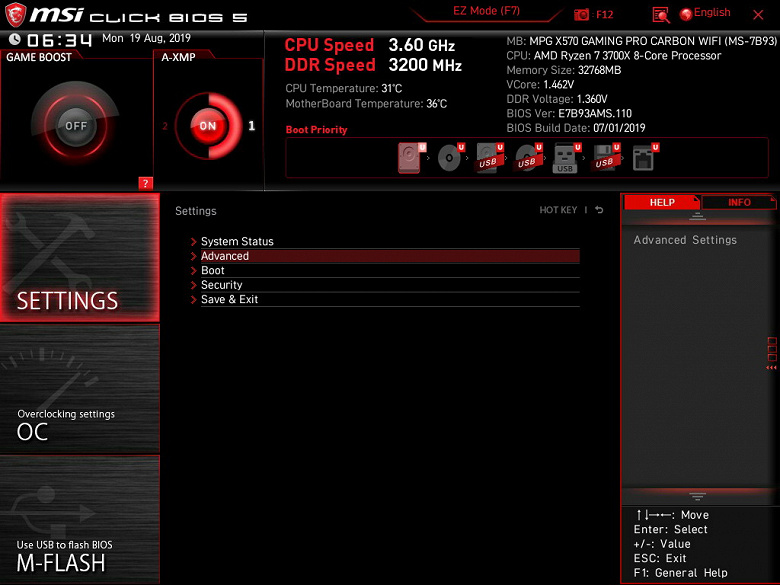The height and width of the screenshot is (585, 780).
Task: Expand side panel with red triple arrows
Action: [x=772, y=368]
